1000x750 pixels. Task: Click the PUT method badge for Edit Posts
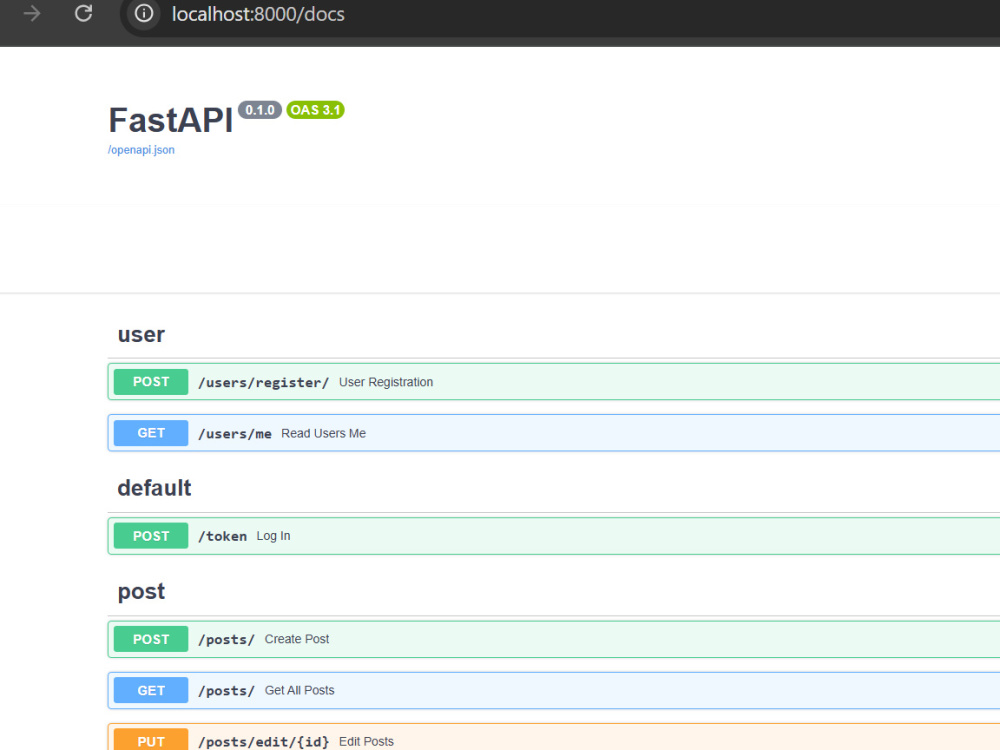pos(151,740)
